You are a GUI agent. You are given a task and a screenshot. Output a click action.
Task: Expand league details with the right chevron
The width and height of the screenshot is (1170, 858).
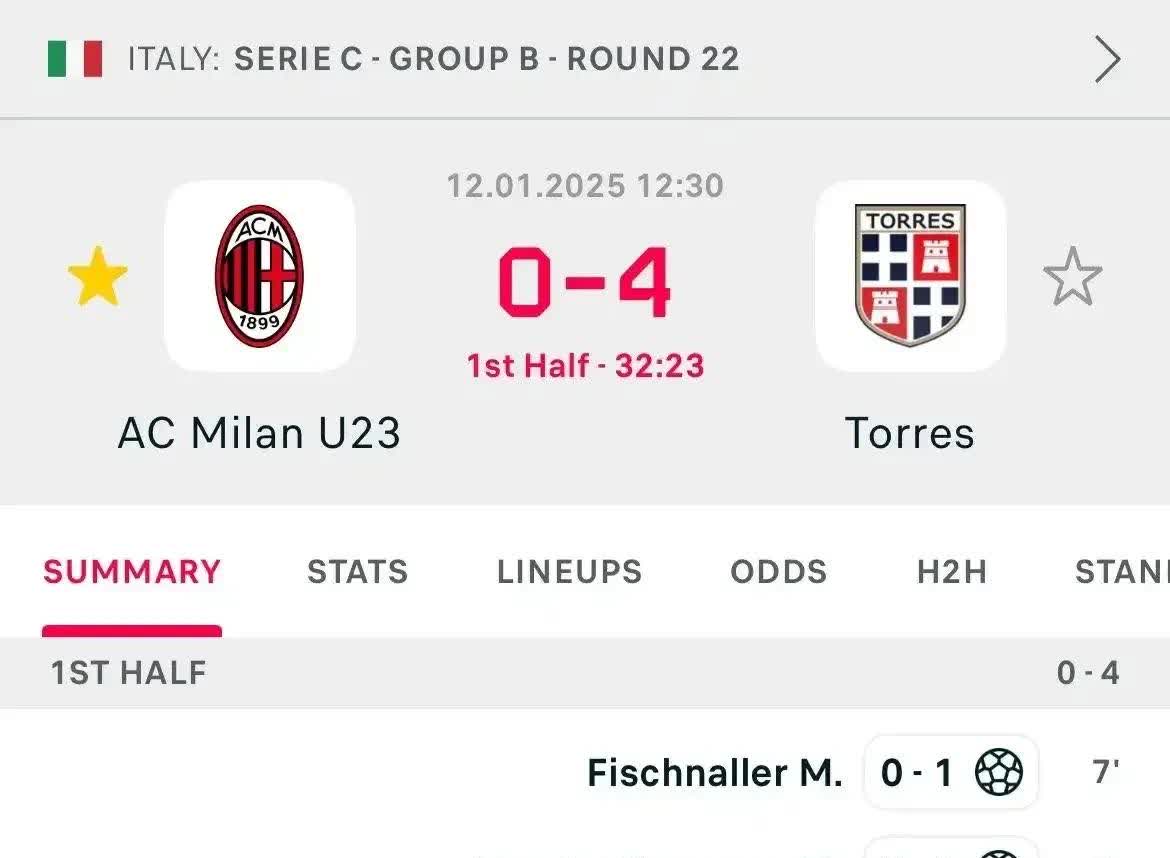(1107, 59)
